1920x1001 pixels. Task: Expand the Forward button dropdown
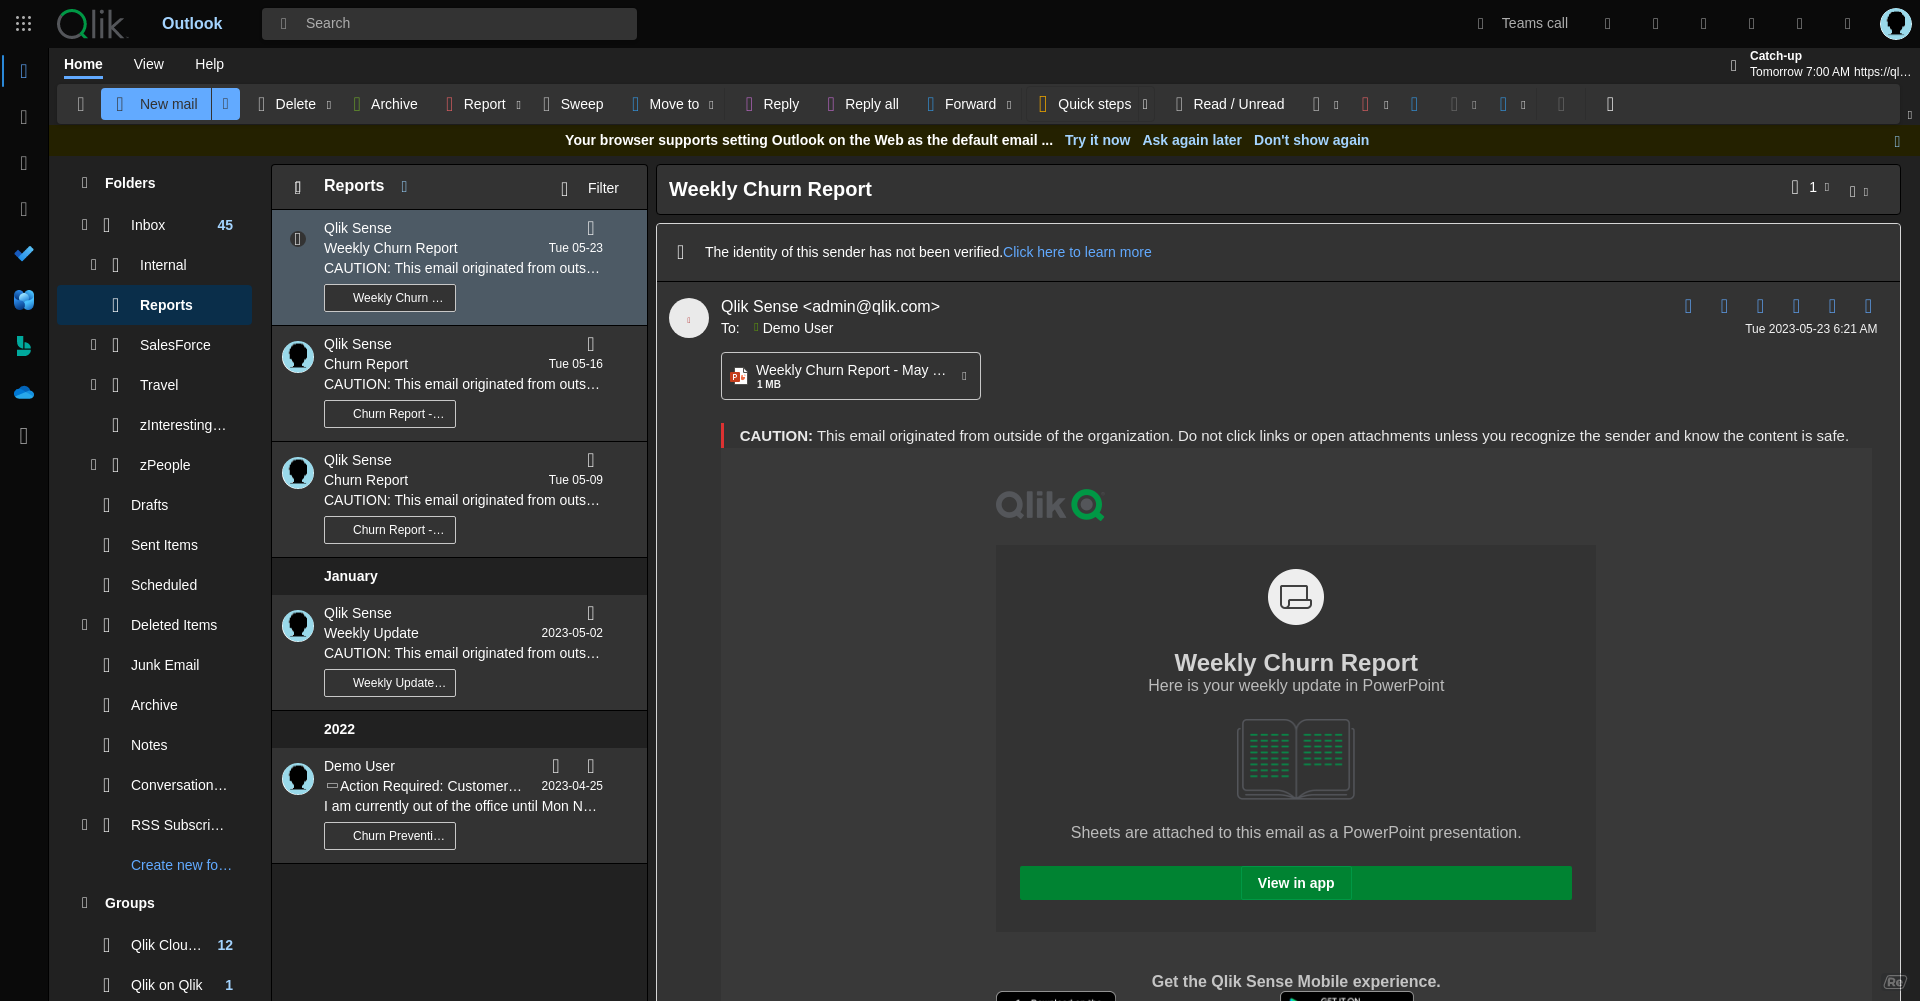[x=1009, y=104]
